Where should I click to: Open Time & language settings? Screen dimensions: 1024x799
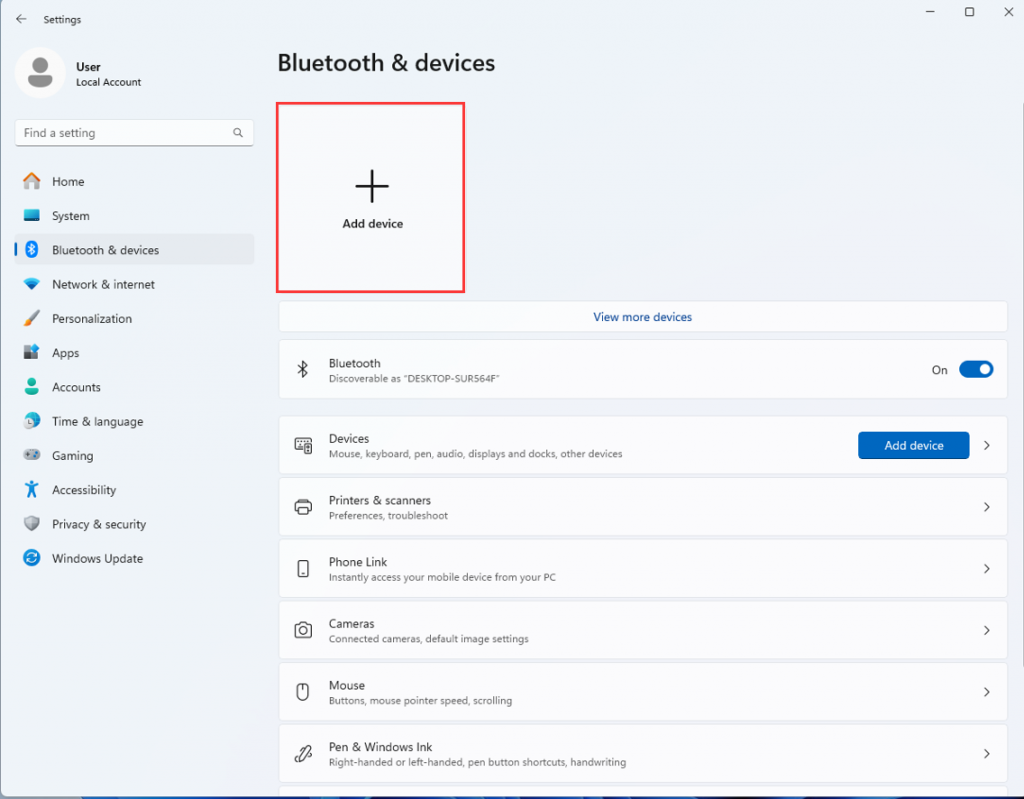[135, 421]
